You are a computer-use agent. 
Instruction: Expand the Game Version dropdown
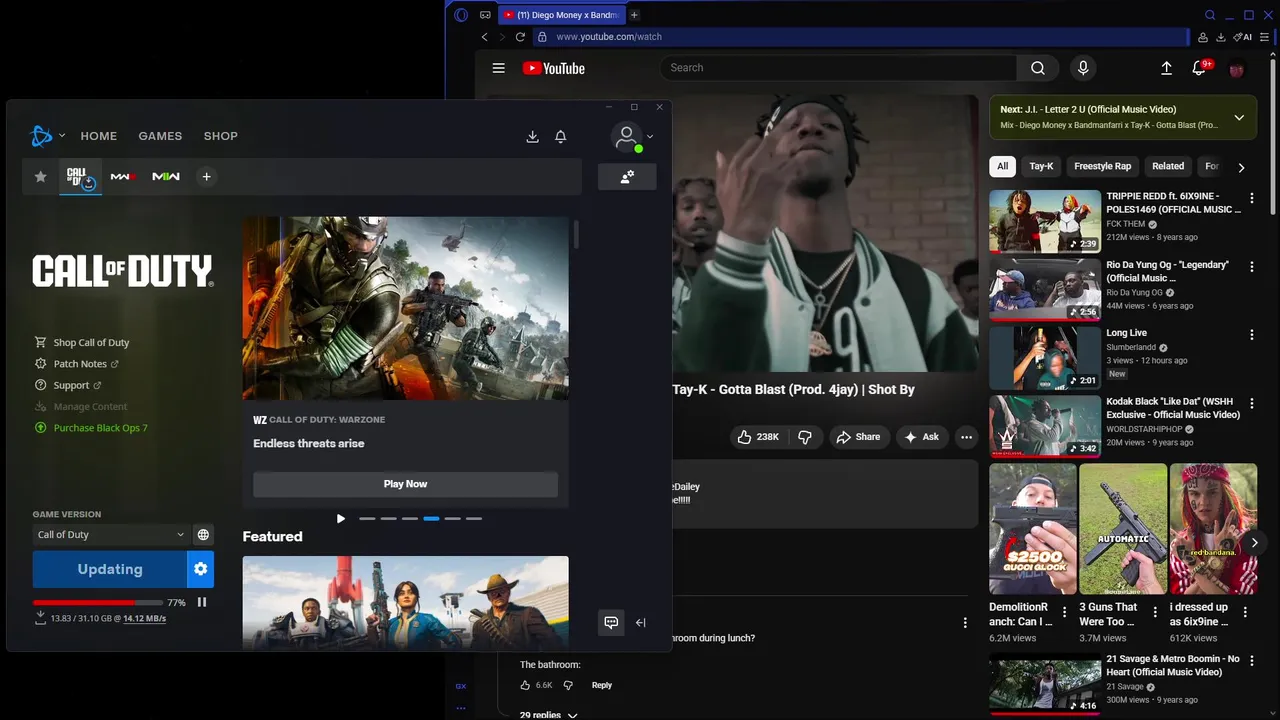point(110,535)
